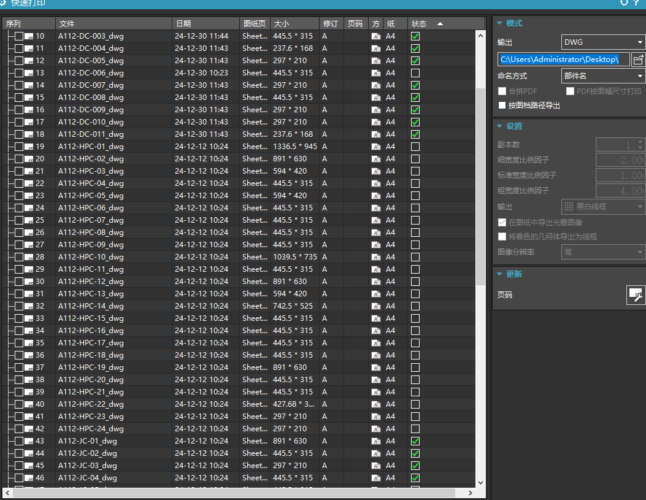Click the update page number icon button

click(635, 293)
